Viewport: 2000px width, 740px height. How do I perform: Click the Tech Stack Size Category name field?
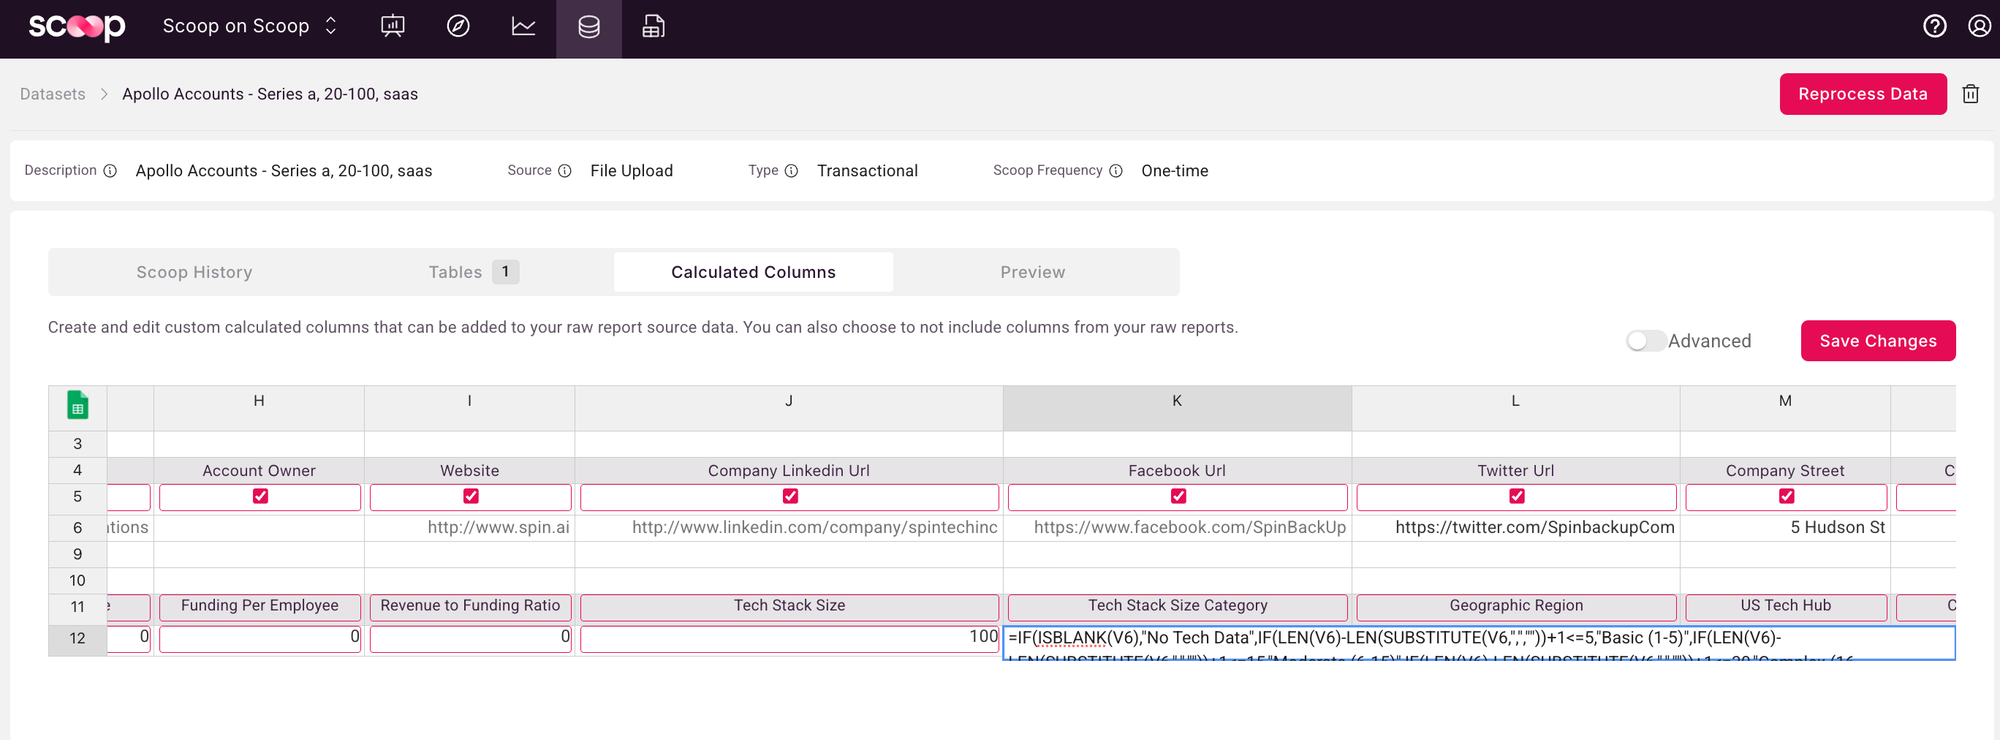(x=1178, y=606)
